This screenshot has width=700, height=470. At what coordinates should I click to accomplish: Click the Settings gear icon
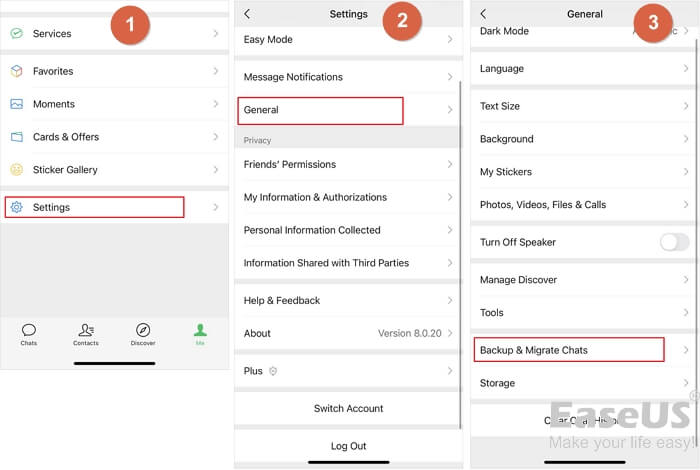click(16, 208)
